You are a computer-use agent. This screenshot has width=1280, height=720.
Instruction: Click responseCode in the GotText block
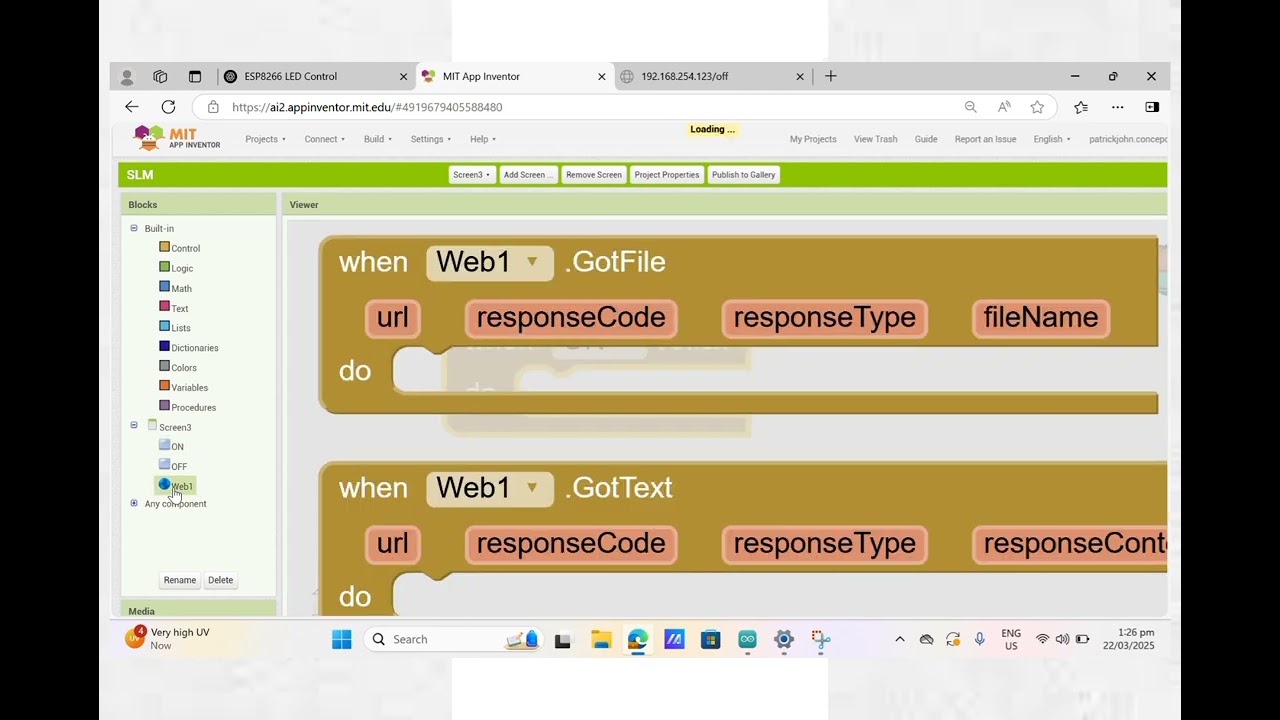pos(571,545)
